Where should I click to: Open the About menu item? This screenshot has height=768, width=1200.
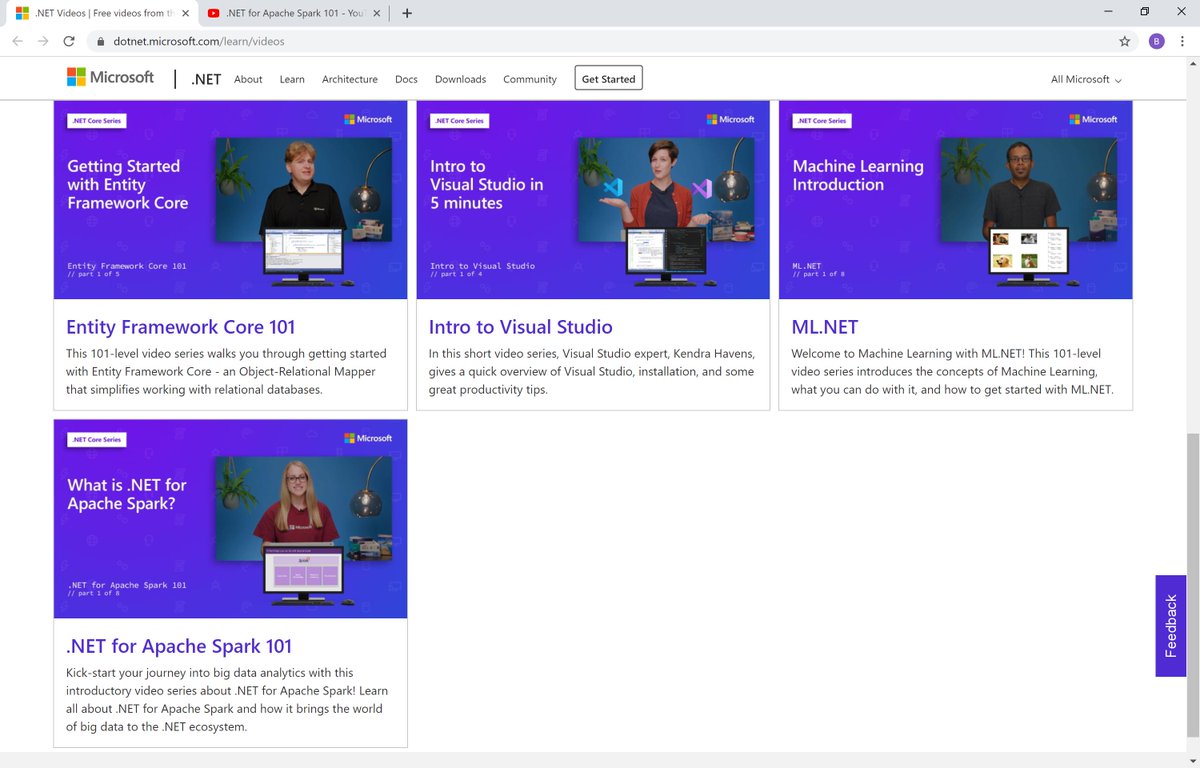(248, 79)
